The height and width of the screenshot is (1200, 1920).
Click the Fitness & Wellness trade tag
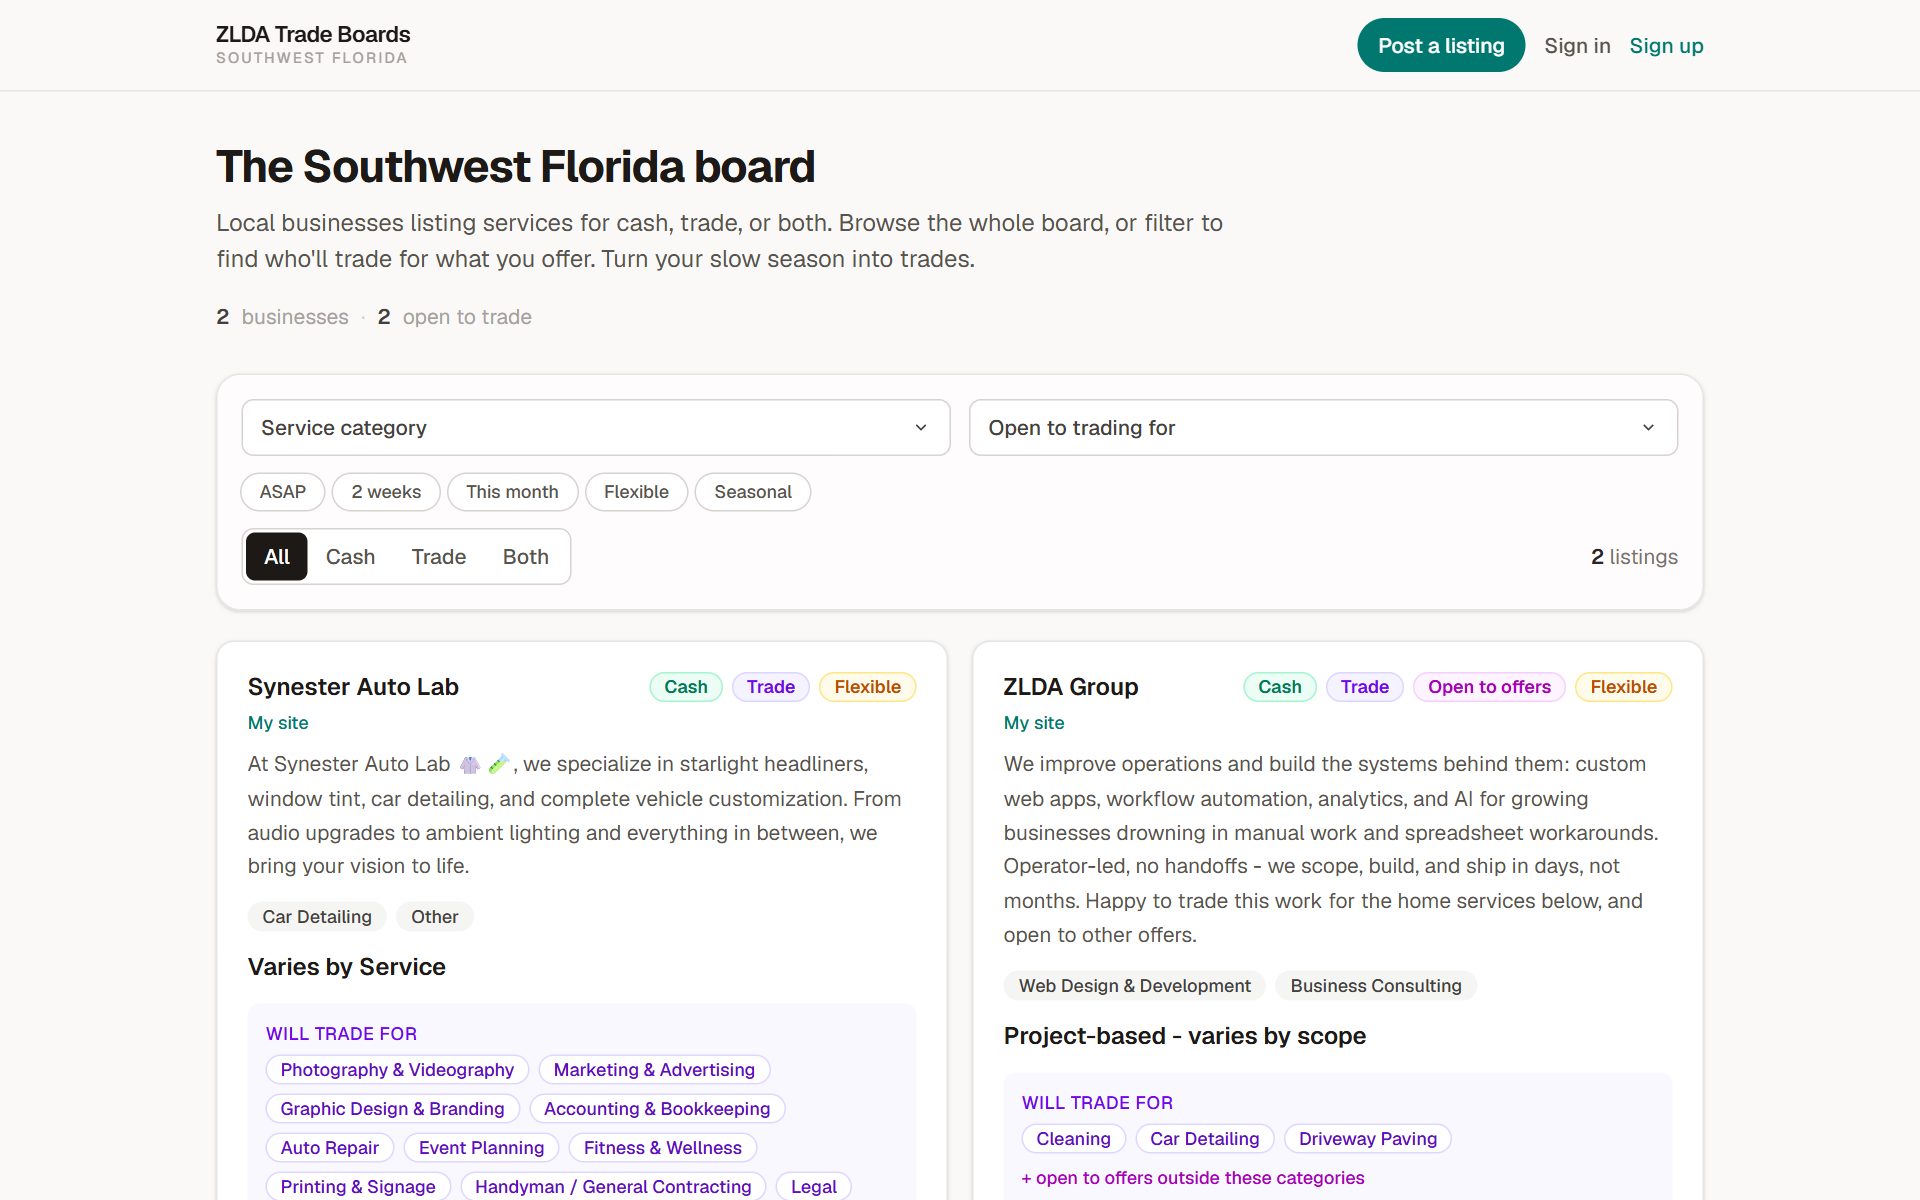663,1148
